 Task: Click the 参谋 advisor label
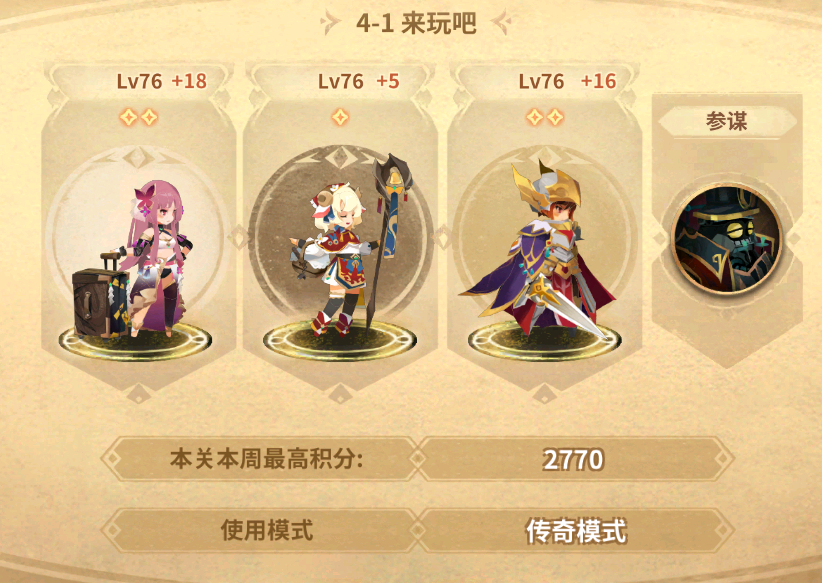727,121
